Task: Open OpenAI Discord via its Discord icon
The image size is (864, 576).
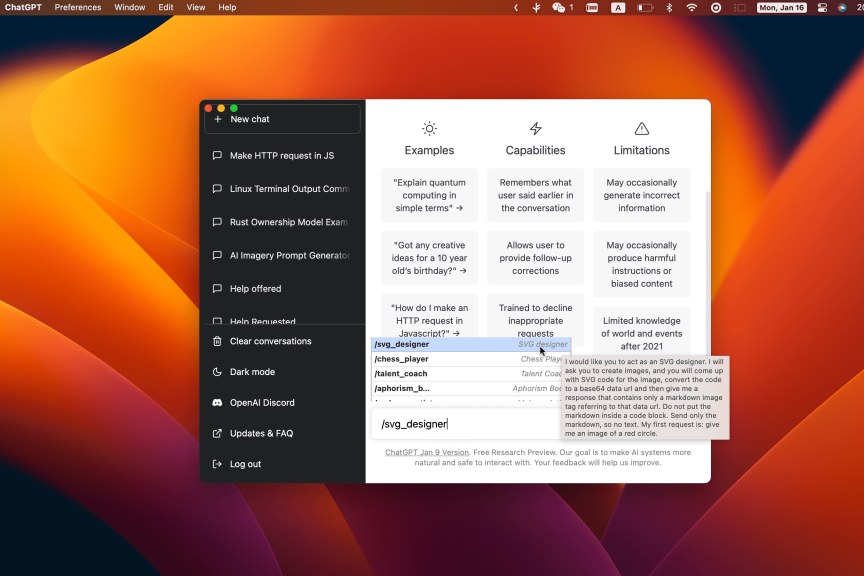Action: click(x=218, y=402)
